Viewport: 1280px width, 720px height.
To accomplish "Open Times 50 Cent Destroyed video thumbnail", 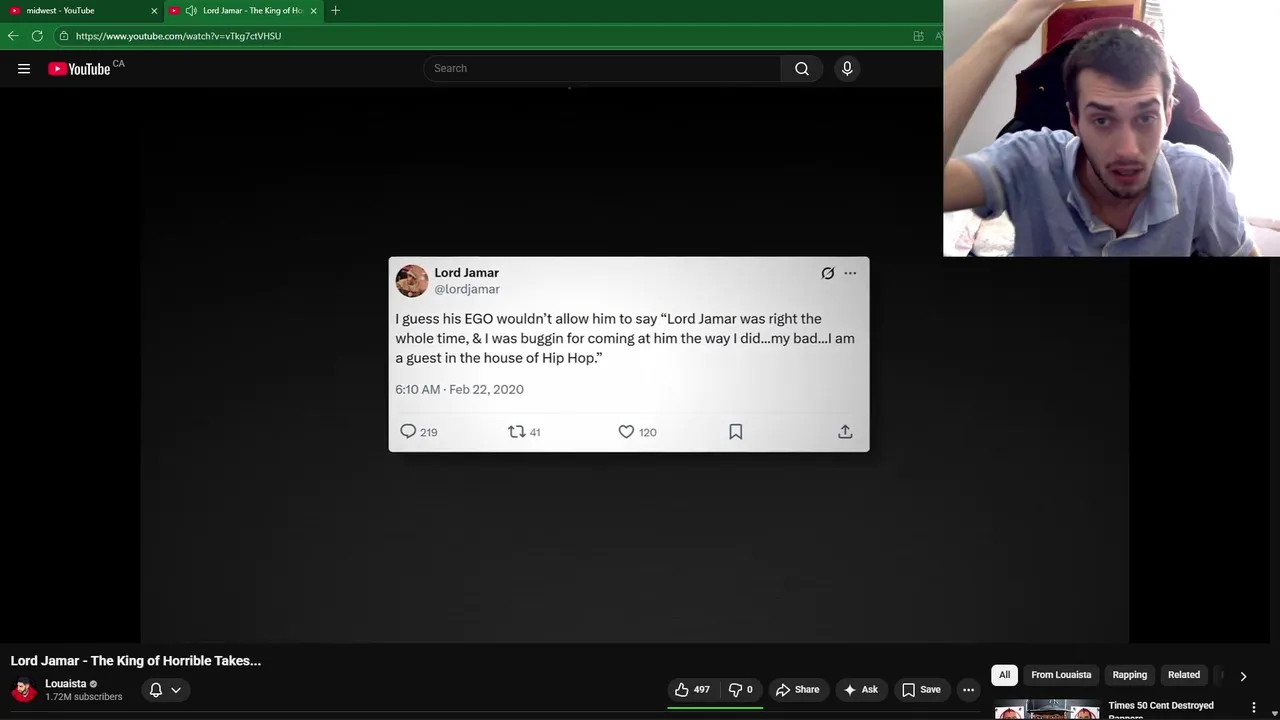I will (x=1047, y=710).
